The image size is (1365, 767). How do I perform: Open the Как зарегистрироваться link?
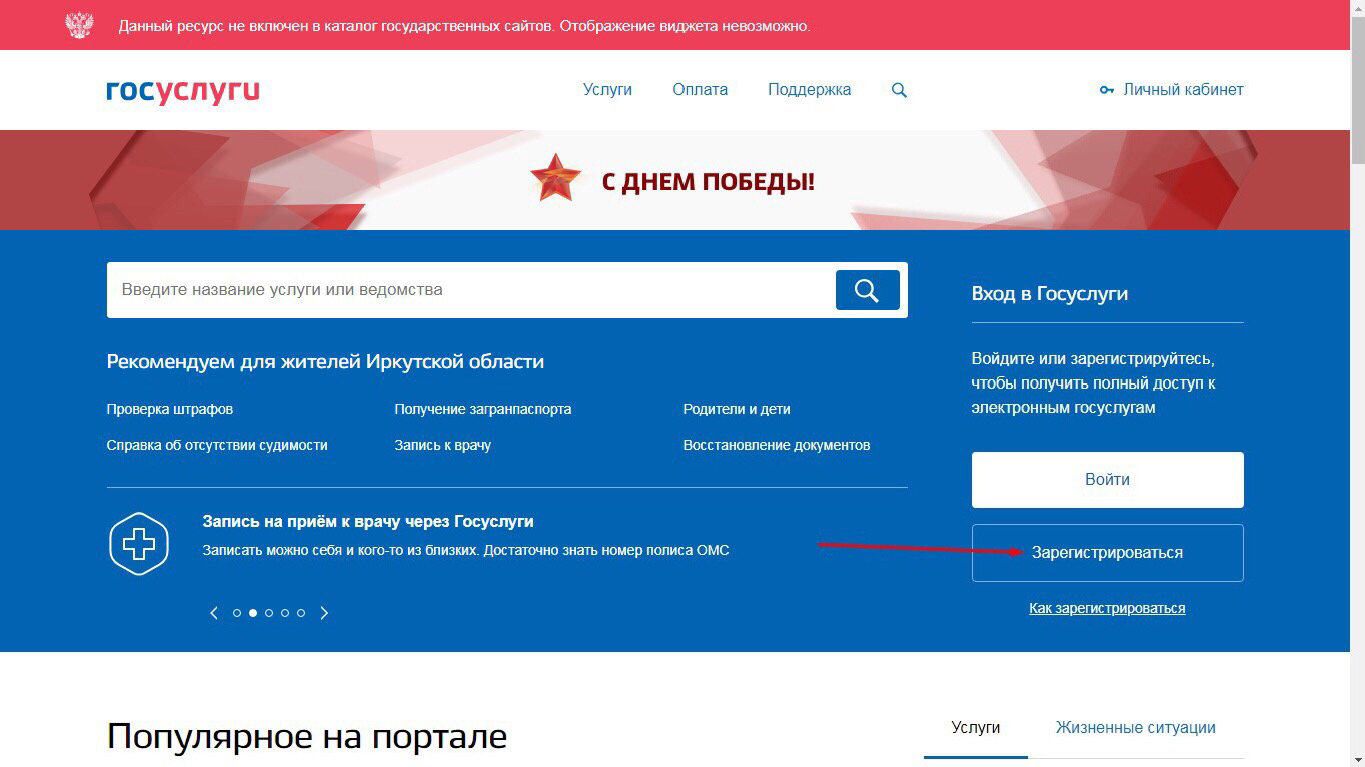[x=1106, y=607]
